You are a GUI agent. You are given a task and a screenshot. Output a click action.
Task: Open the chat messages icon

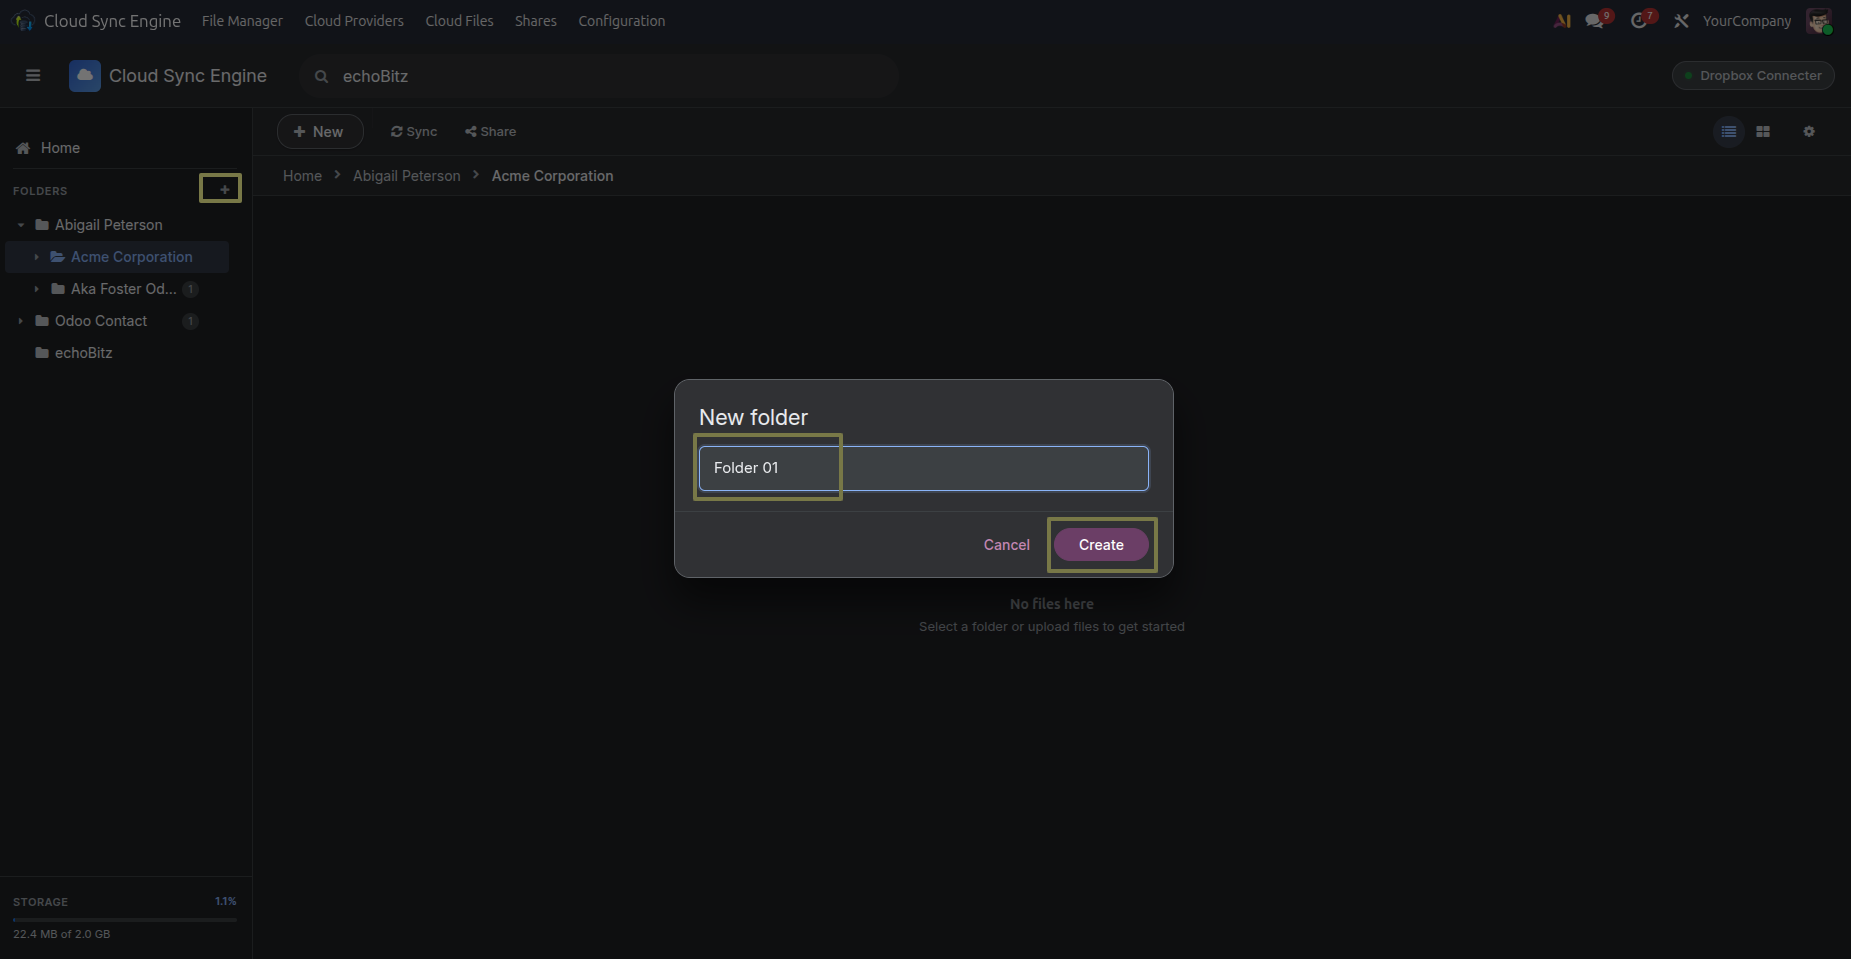[1596, 21]
